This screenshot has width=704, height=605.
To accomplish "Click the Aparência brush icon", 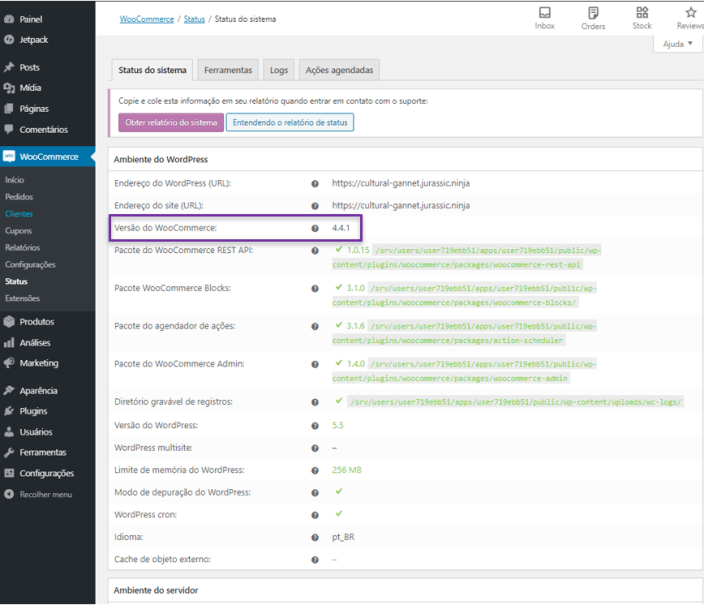I will click(x=9, y=391).
